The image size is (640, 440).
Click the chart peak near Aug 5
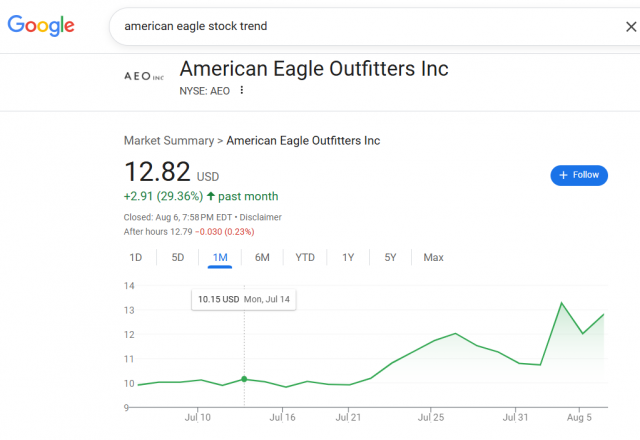click(562, 303)
